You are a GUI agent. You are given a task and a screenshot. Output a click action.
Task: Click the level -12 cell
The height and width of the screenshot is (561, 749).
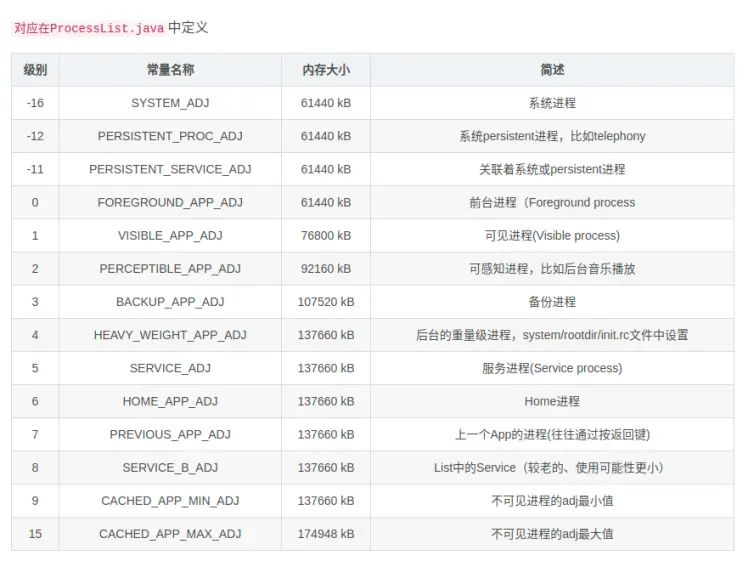click(x=35, y=136)
